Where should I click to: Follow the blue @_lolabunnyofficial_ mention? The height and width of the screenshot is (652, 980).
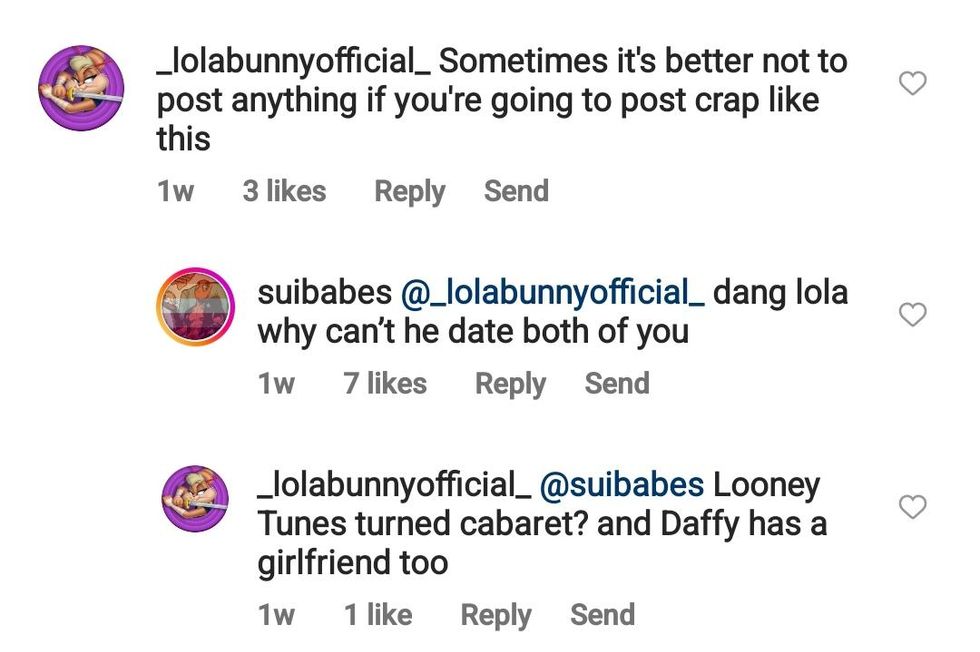point(551,292)
